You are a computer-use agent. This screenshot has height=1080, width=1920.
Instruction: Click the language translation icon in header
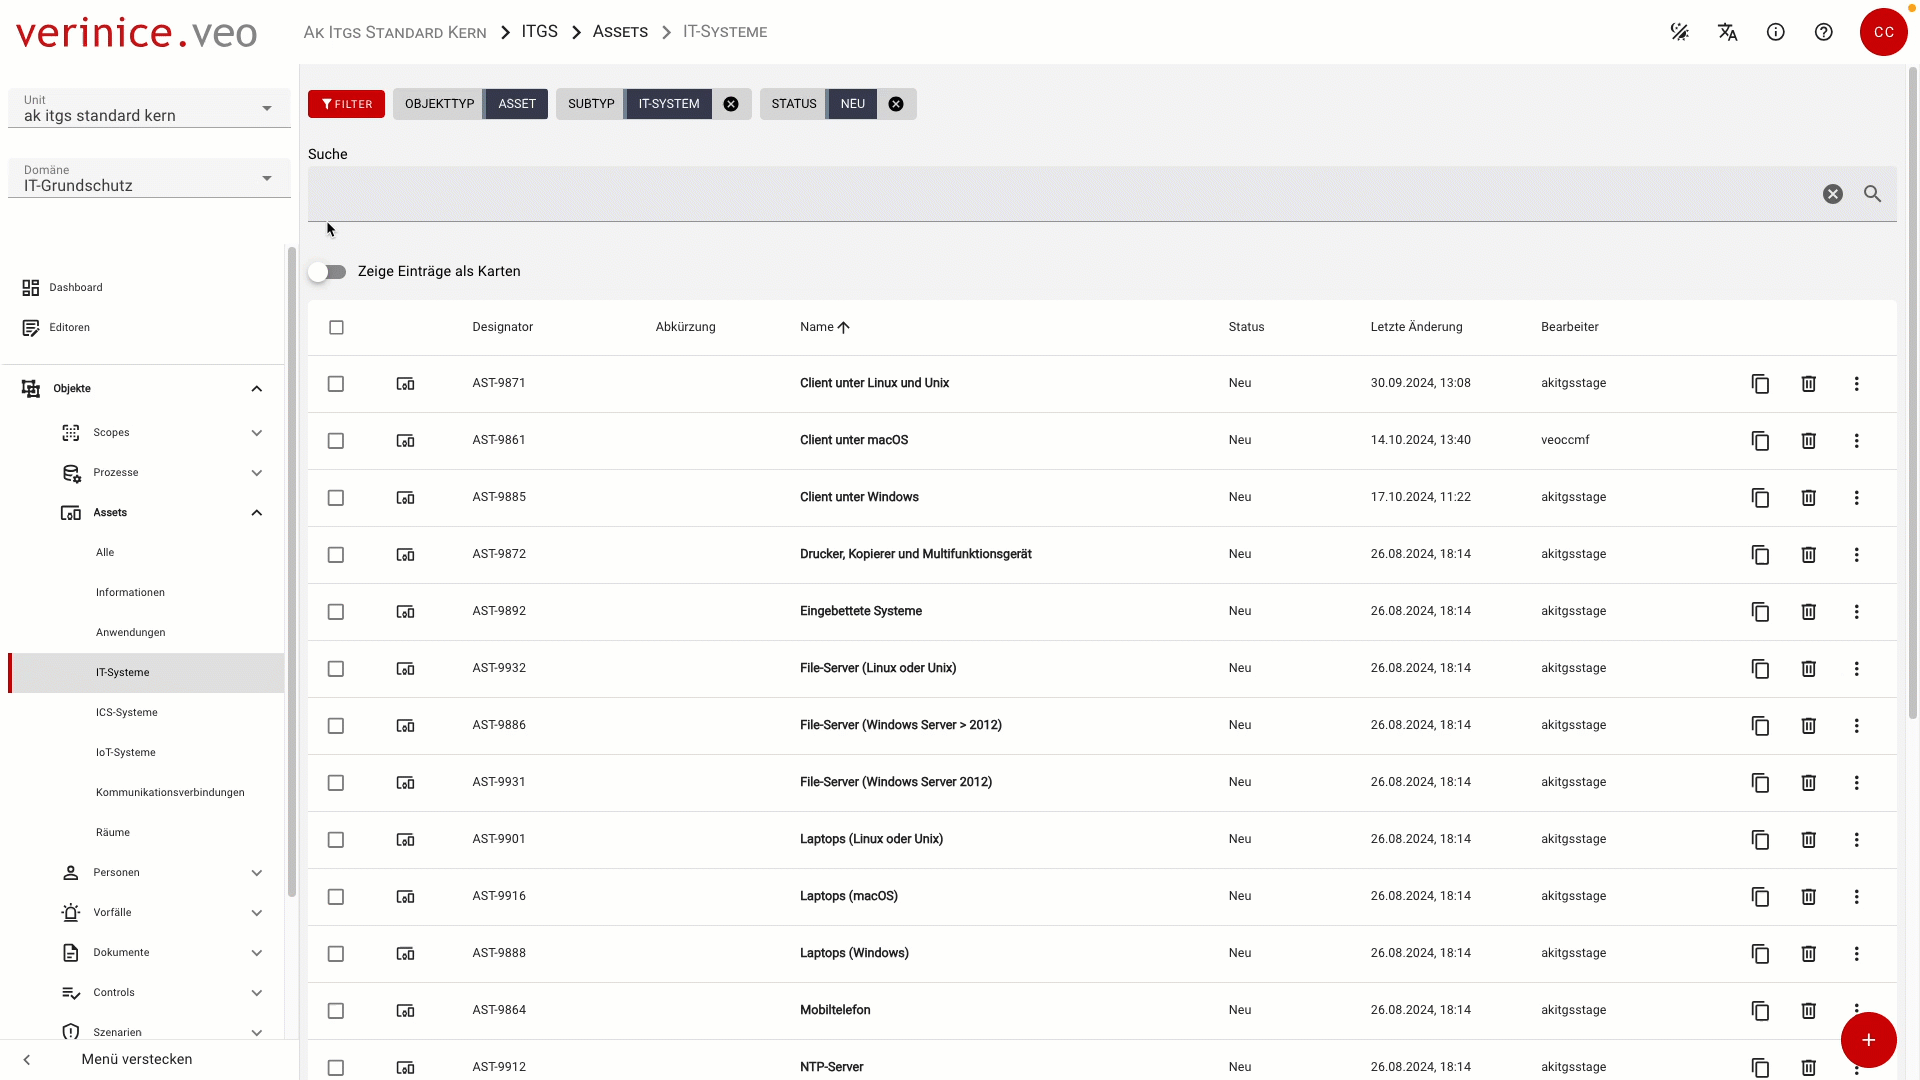click(1727, 32)
